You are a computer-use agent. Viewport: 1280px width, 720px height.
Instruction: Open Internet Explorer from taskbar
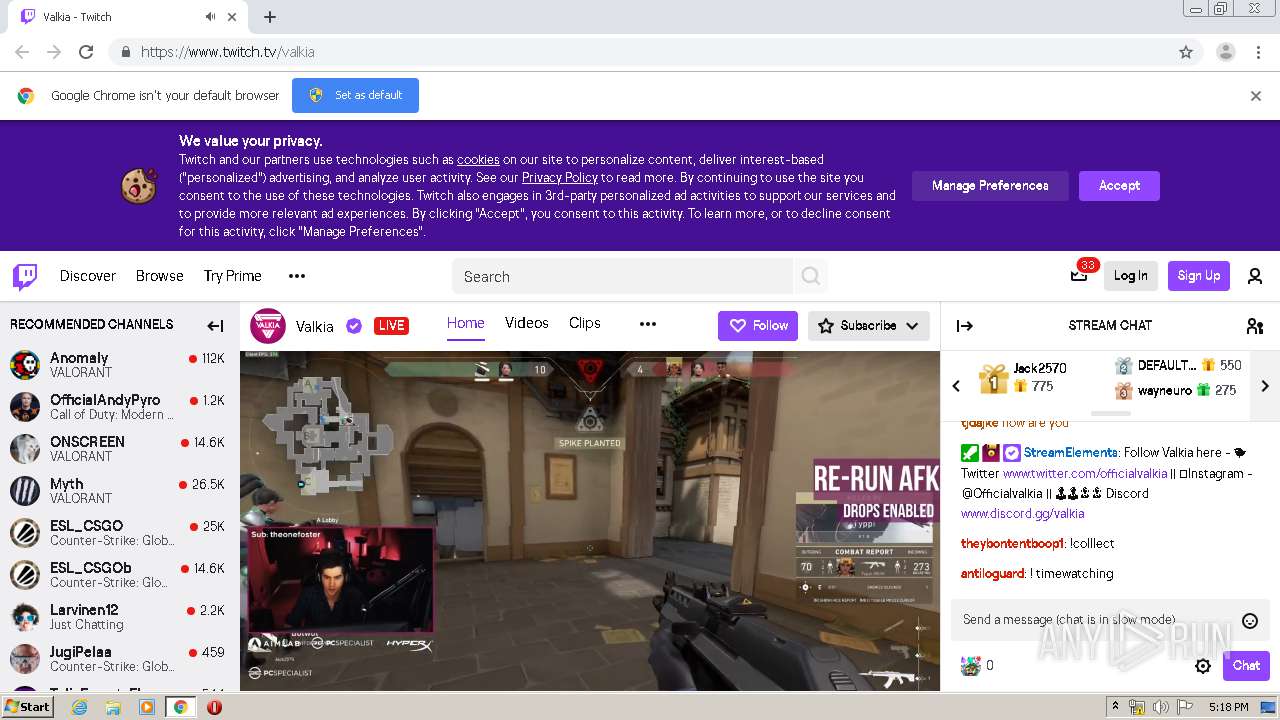(80, 707)
